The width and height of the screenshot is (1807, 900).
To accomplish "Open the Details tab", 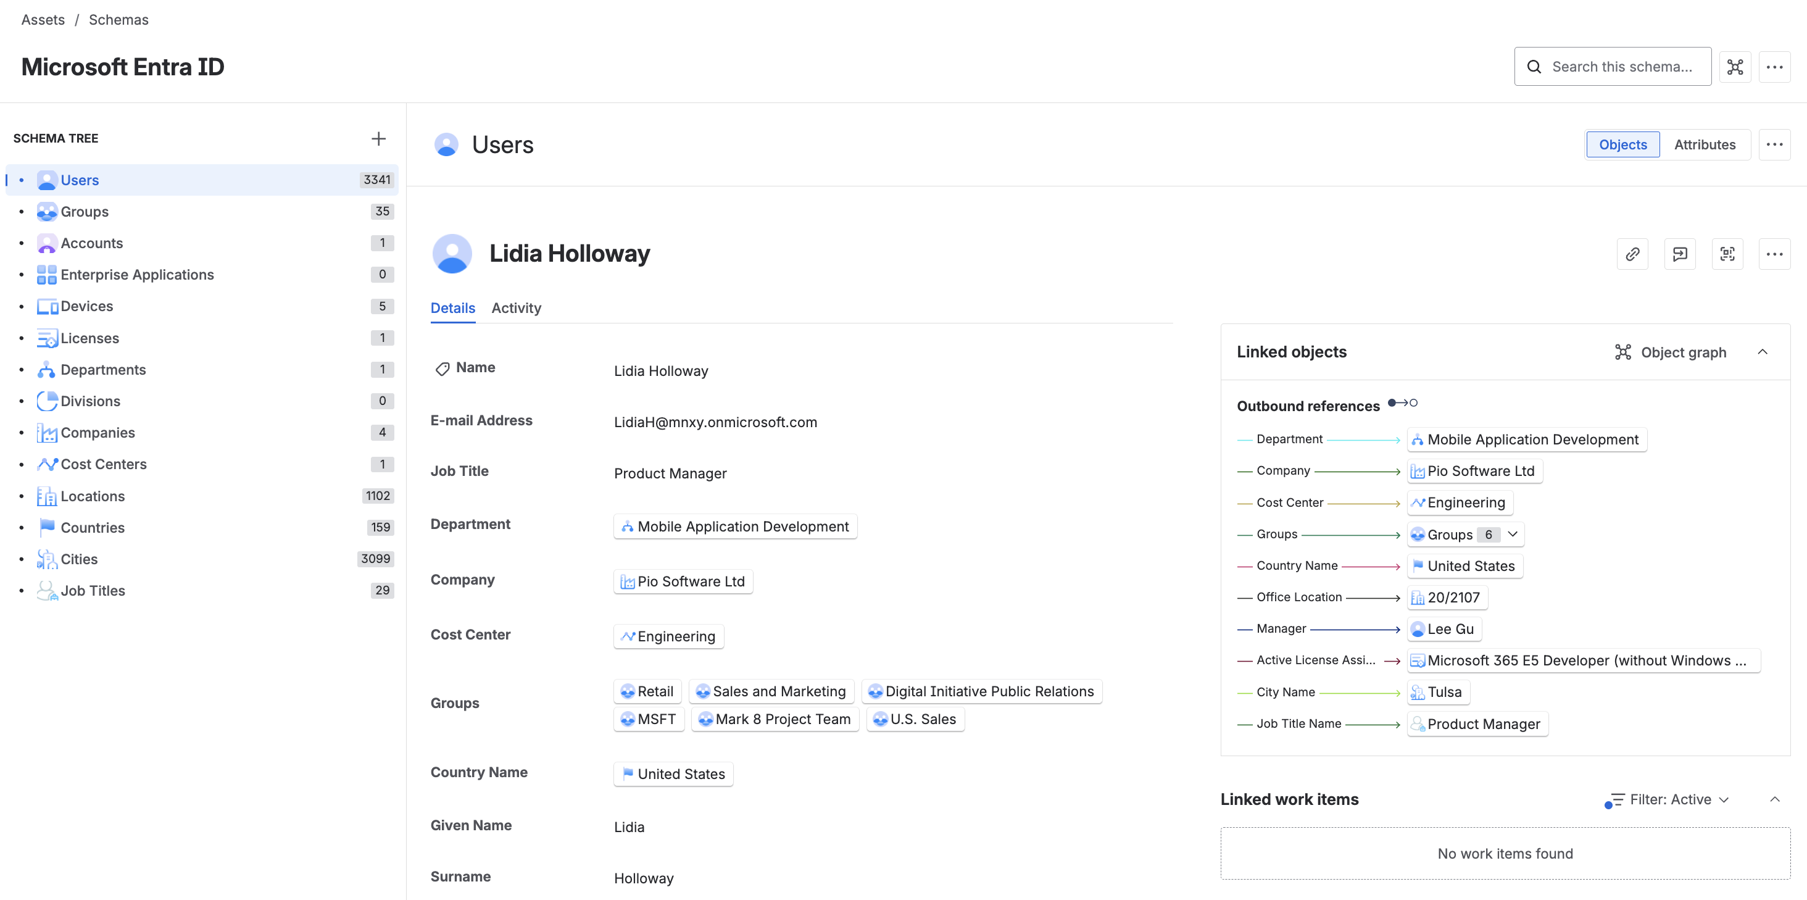I will (x=453, y=308).
